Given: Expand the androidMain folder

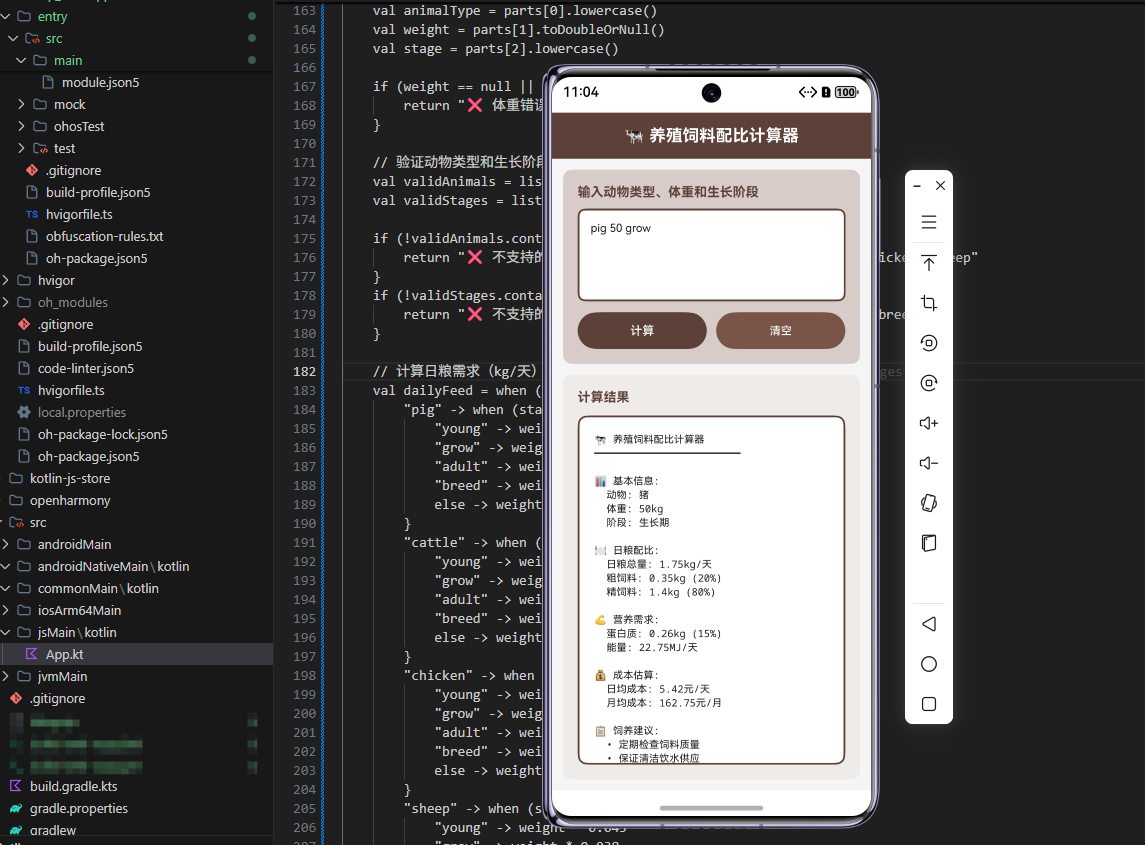Looking at the screenshot, I should [x=6, y=544].
